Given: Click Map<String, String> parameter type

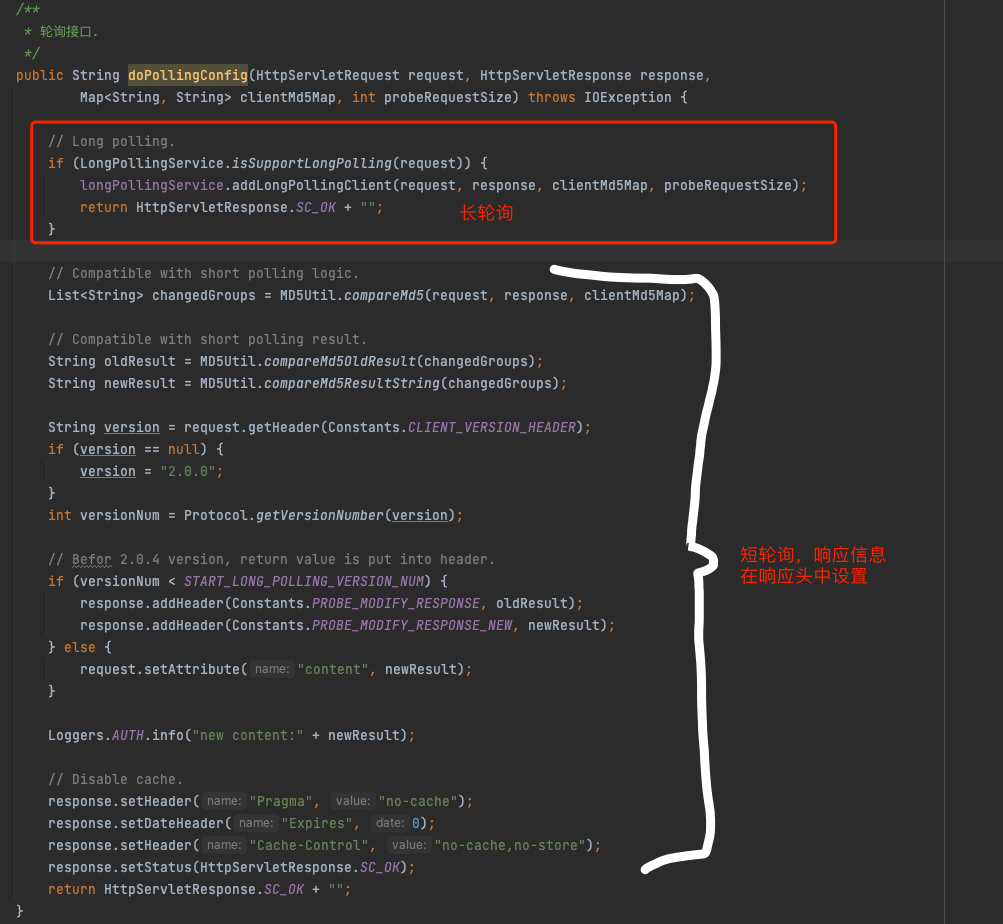Looking at the screenshot, I should [155, 97].
